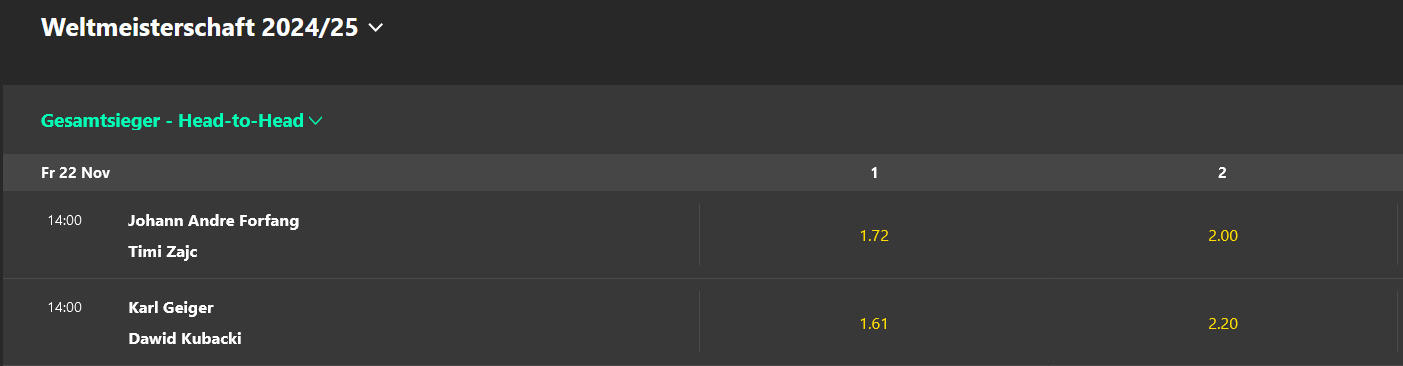Expand the chevron beside Weltmeisterschaft 2024/25
Screen dimensions: 1403x366
pyautogui.click(x=376, y=28)
